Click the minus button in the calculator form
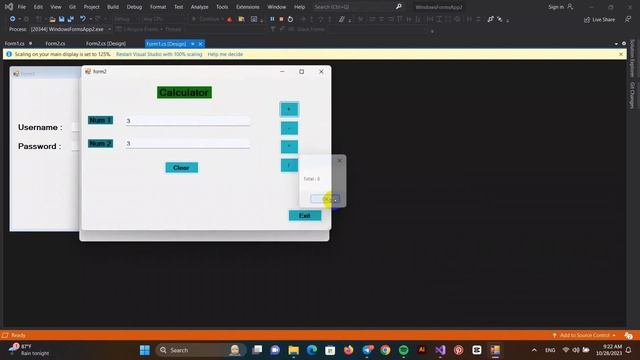 click(289, 128)
